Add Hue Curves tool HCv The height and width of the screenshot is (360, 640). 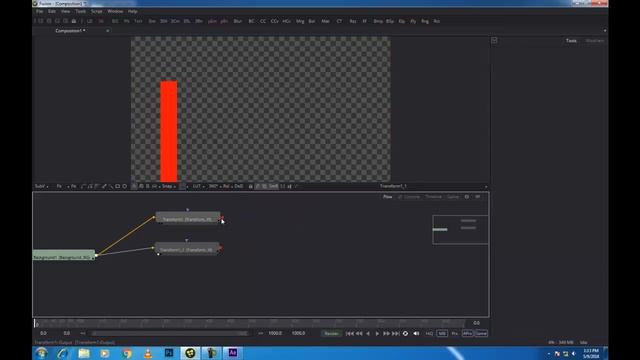[x=286, y=21]
